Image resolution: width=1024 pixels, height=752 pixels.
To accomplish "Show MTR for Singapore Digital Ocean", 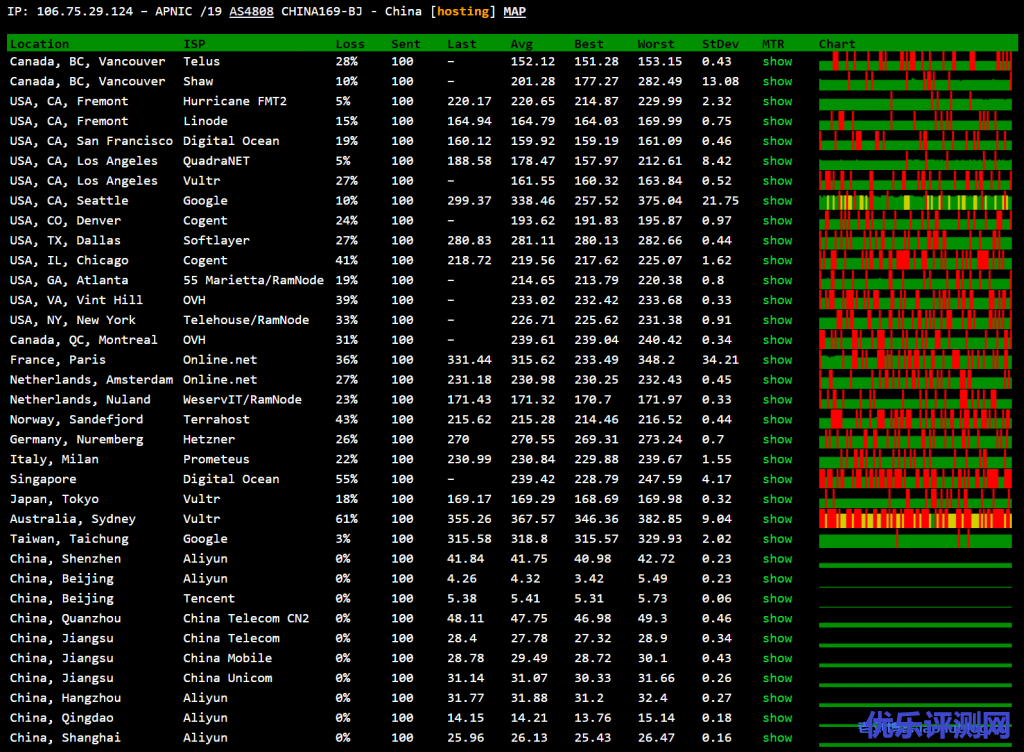I will tap(777, 479).
